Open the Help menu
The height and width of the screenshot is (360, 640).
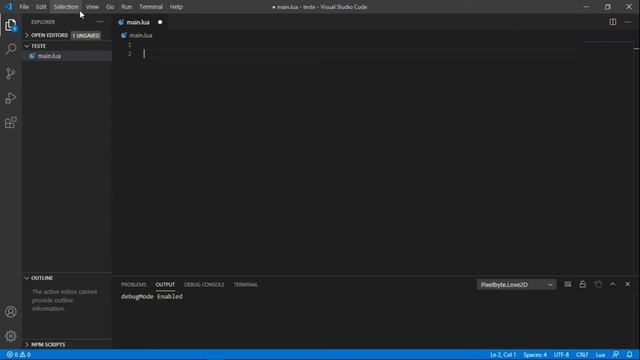176,7
